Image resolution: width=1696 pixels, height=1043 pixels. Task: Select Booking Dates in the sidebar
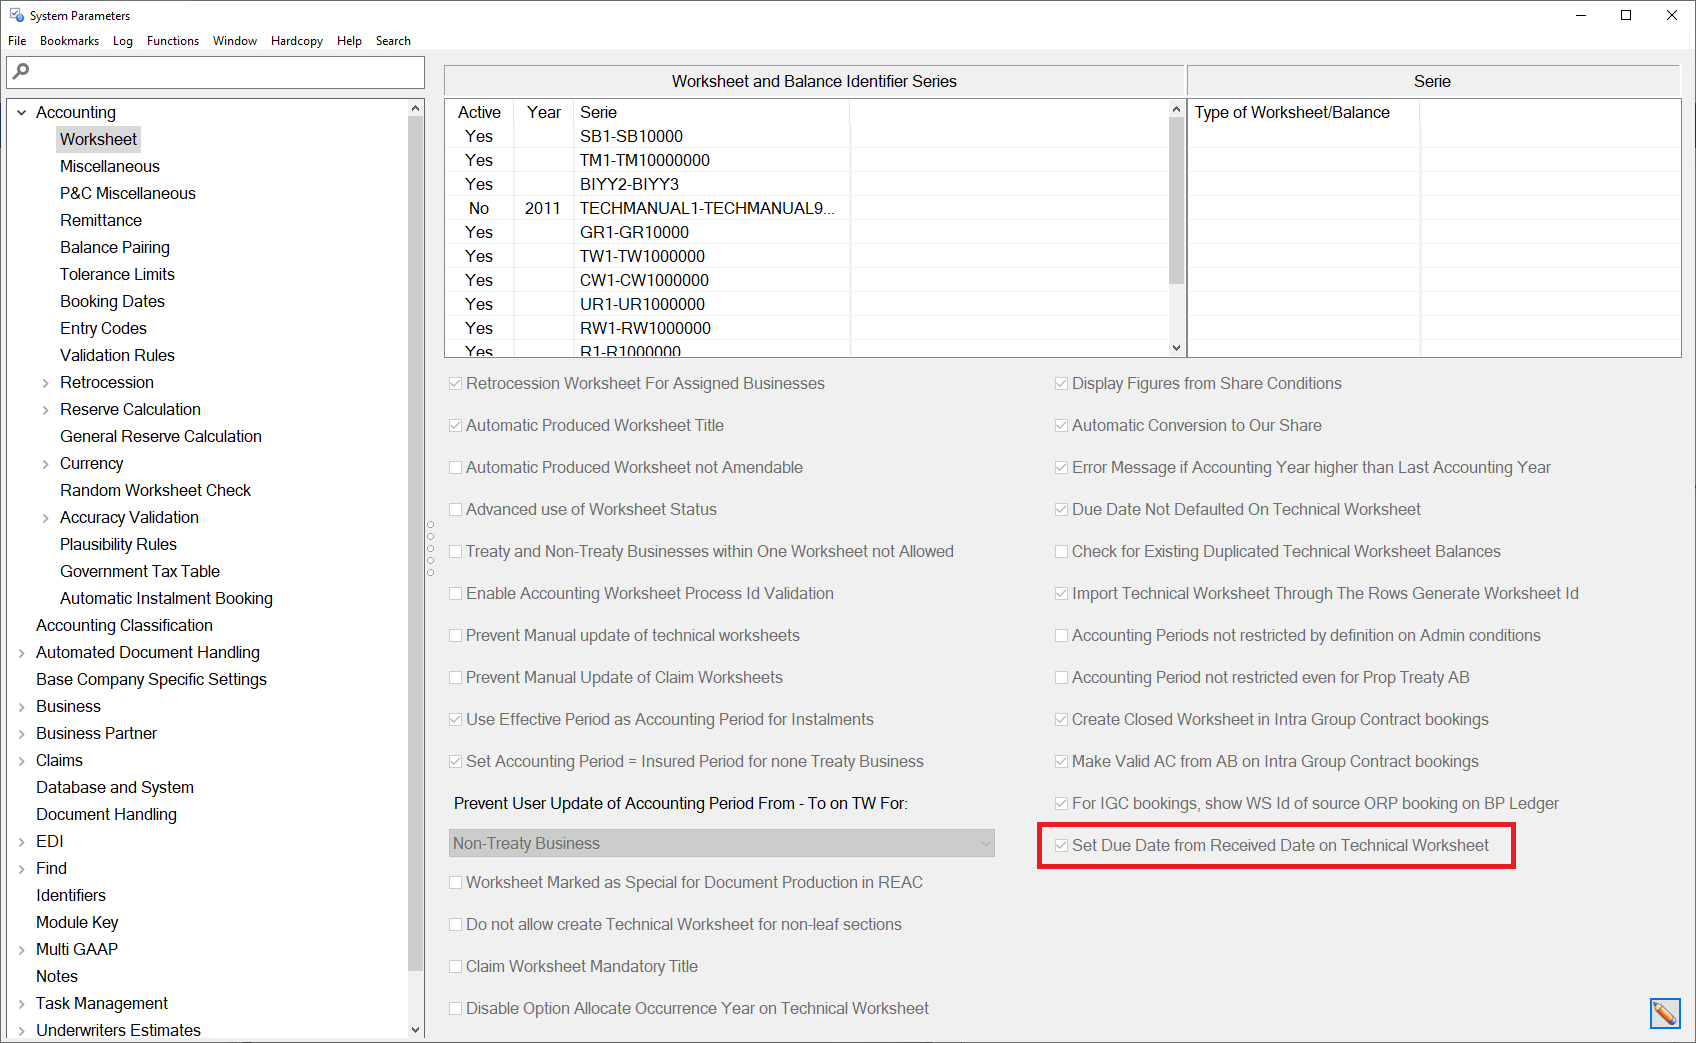(112, 301)
